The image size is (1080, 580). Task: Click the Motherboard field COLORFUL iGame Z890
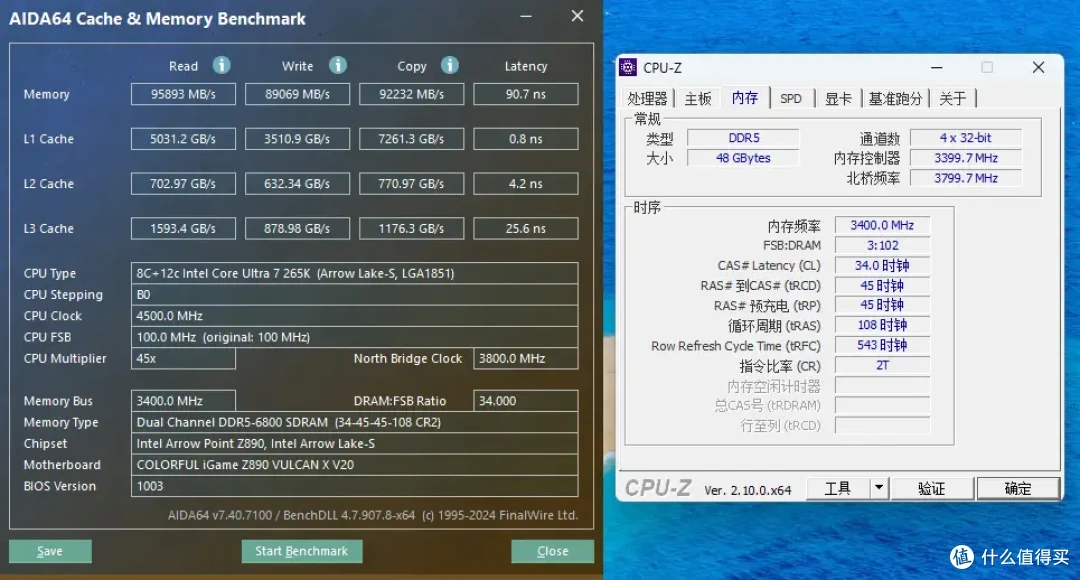(354, 465)
